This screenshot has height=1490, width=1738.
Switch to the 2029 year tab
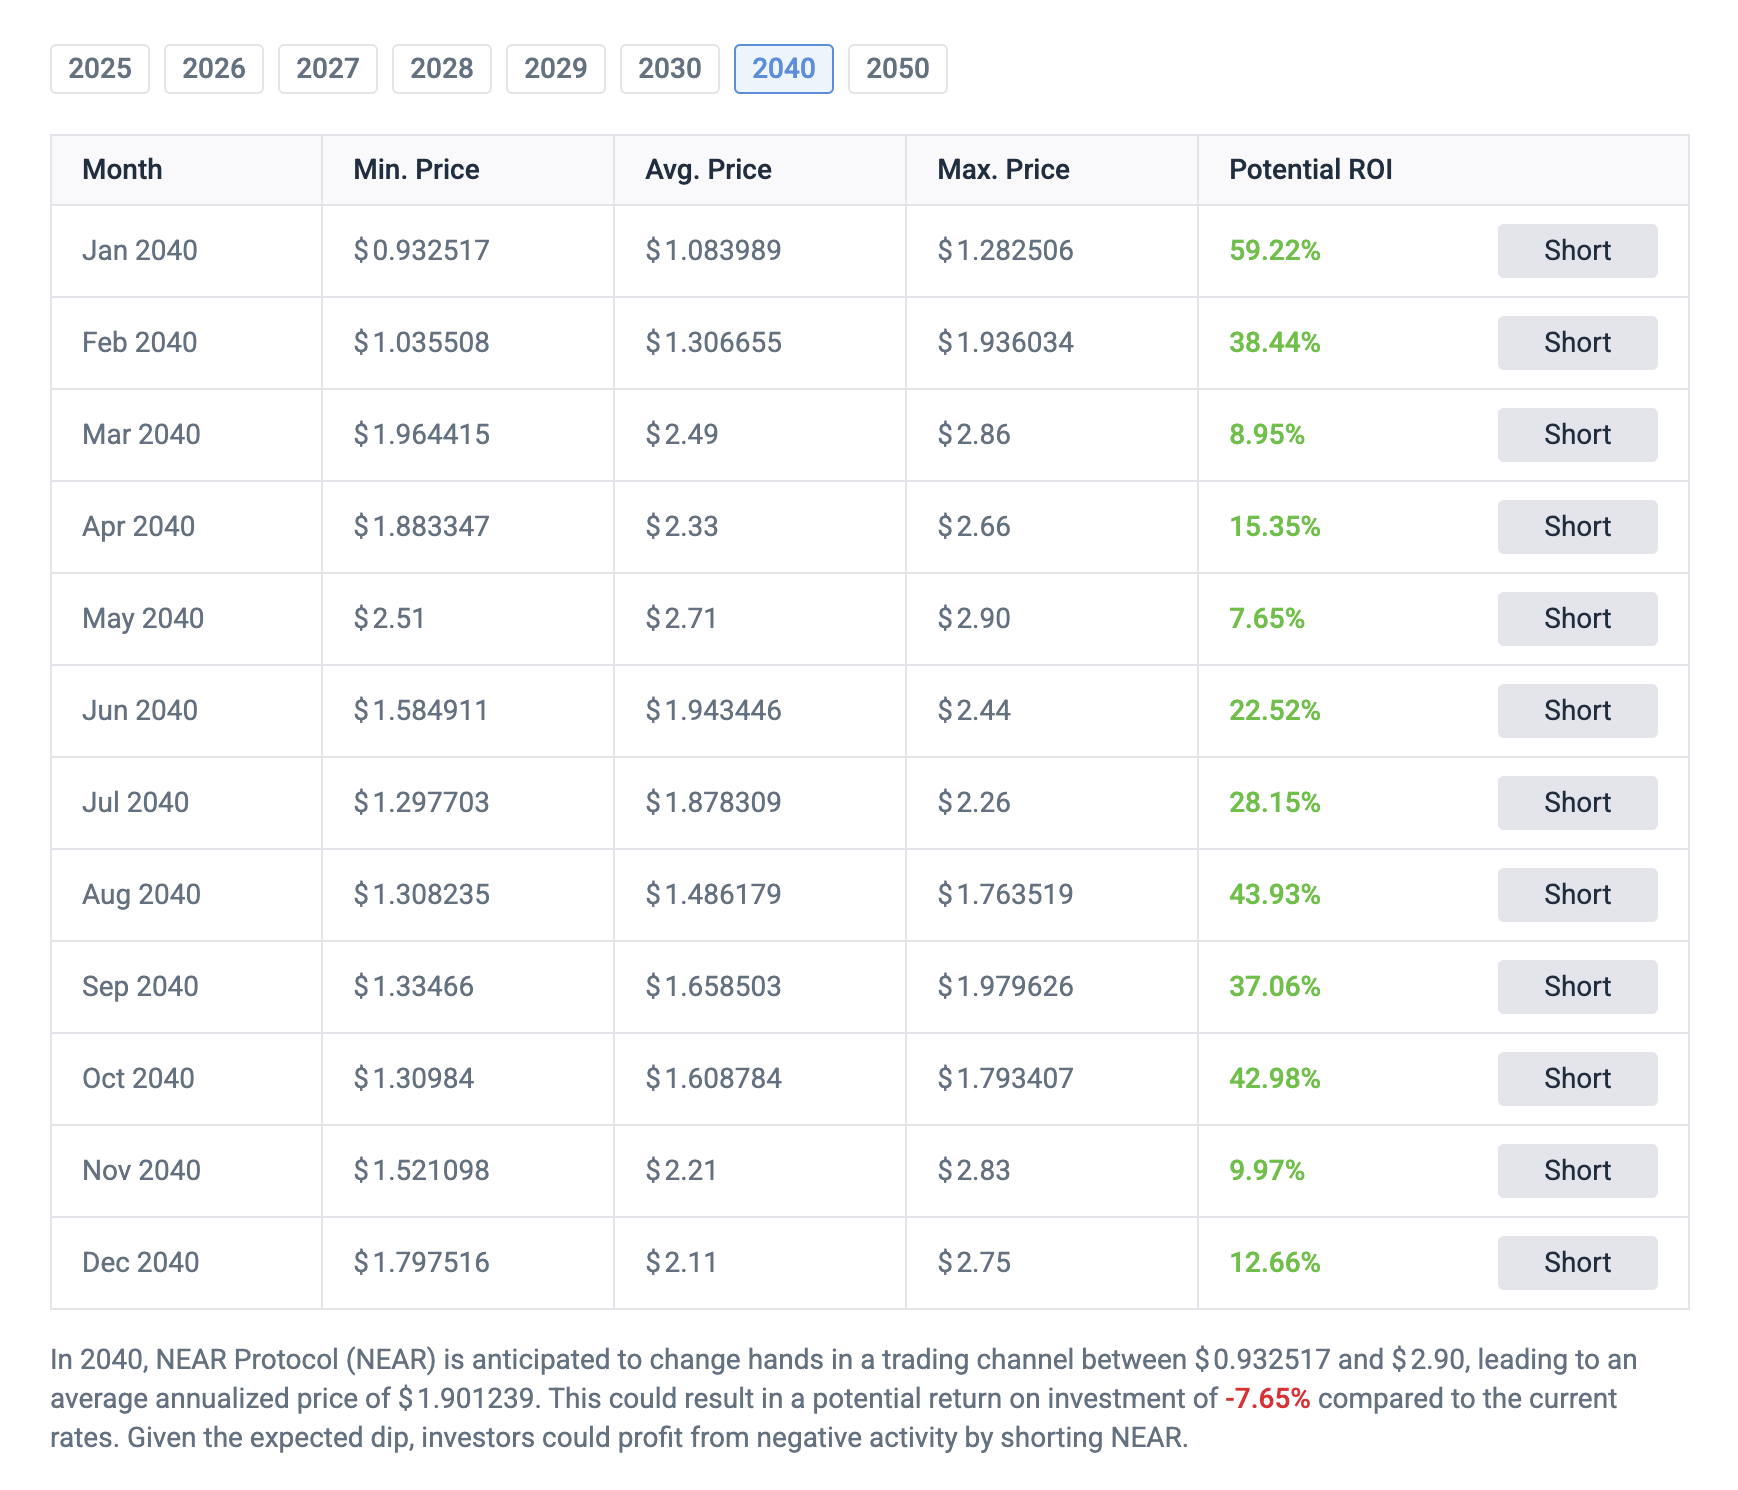click(556, 69)
